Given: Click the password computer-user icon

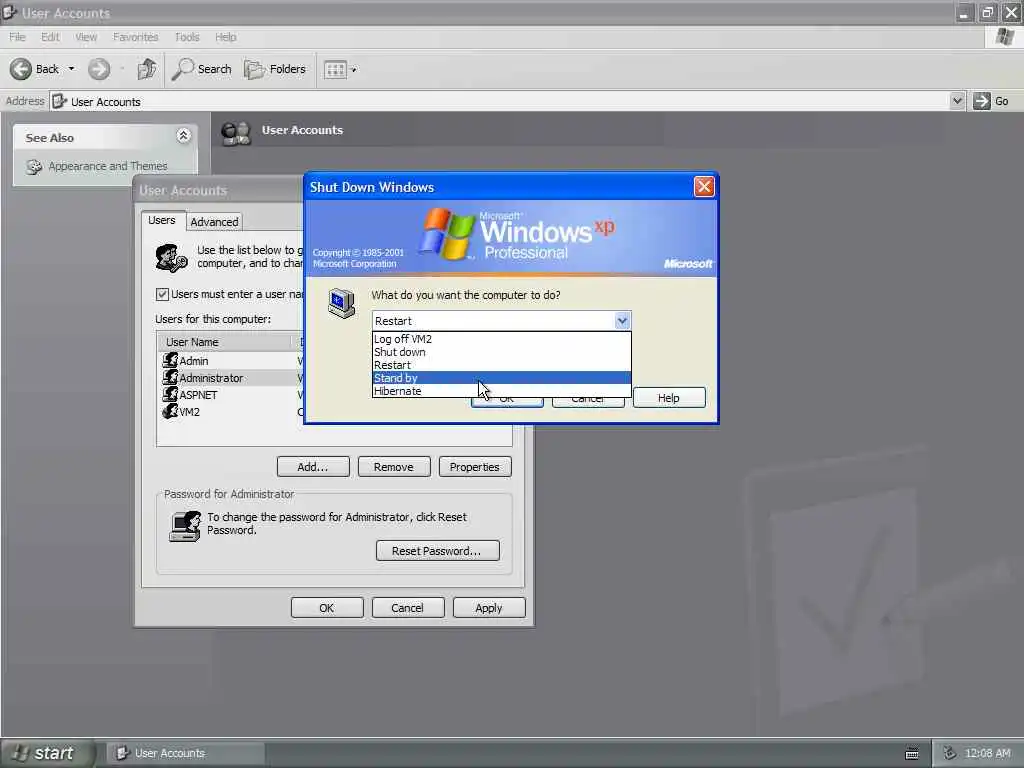Looking at the screenshot, I should click(x=185, y=526).
